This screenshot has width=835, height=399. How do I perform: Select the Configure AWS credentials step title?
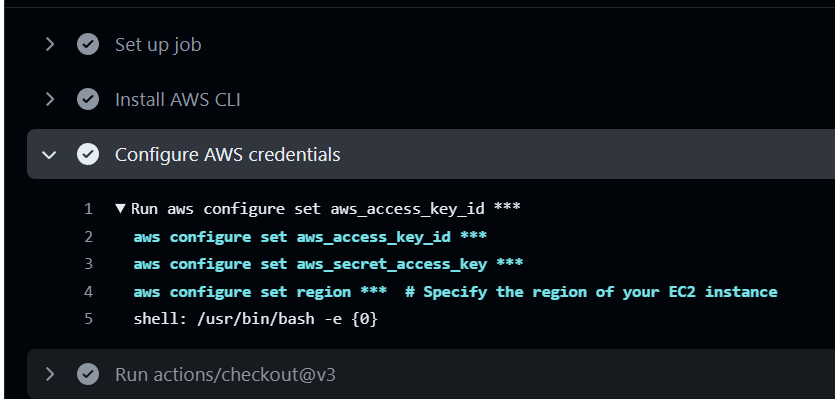tap(227, 155)
